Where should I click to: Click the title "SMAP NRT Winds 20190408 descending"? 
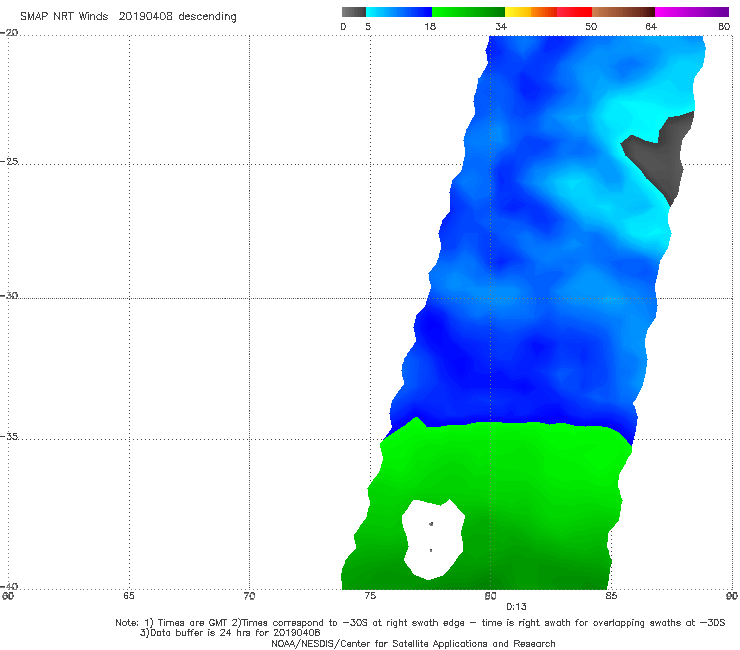click(128, 17)
